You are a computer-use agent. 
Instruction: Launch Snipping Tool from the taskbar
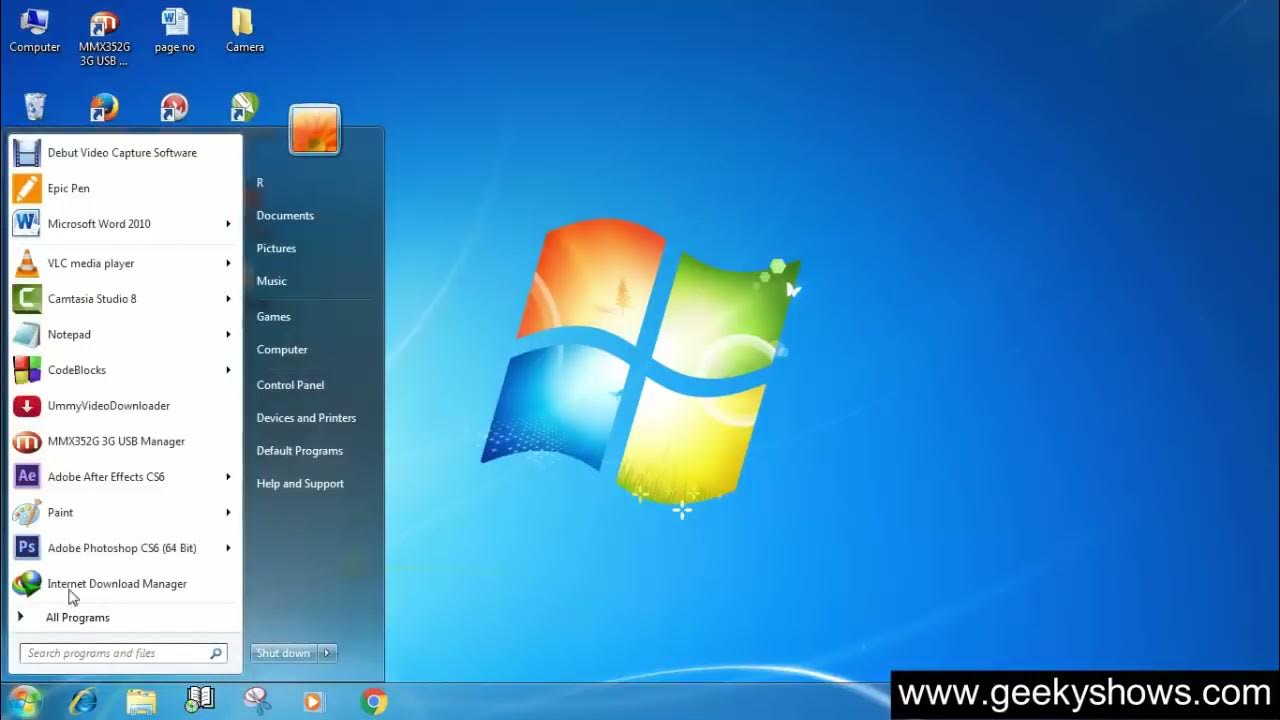tap(257, 701)
